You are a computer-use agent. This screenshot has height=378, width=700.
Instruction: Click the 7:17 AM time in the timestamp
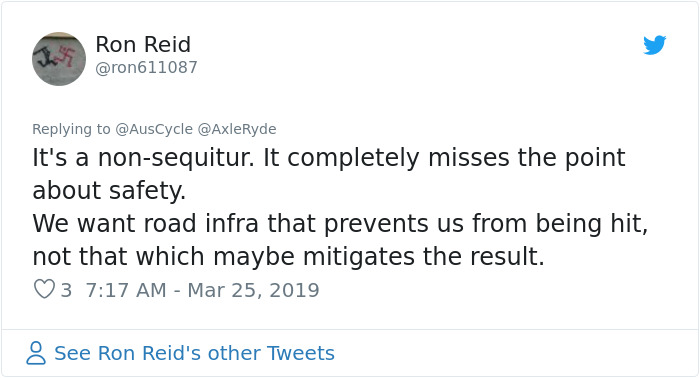tap(125, 290)
